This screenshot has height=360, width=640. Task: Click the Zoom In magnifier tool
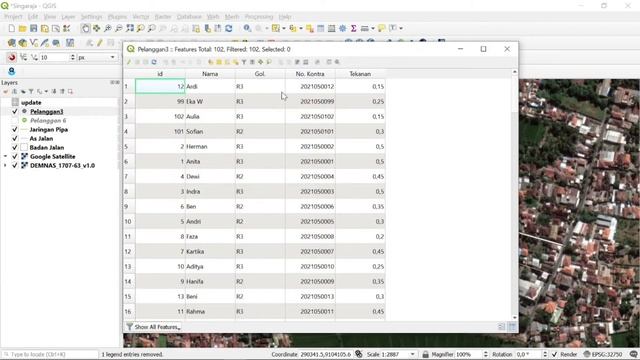[x=107, y=28]
